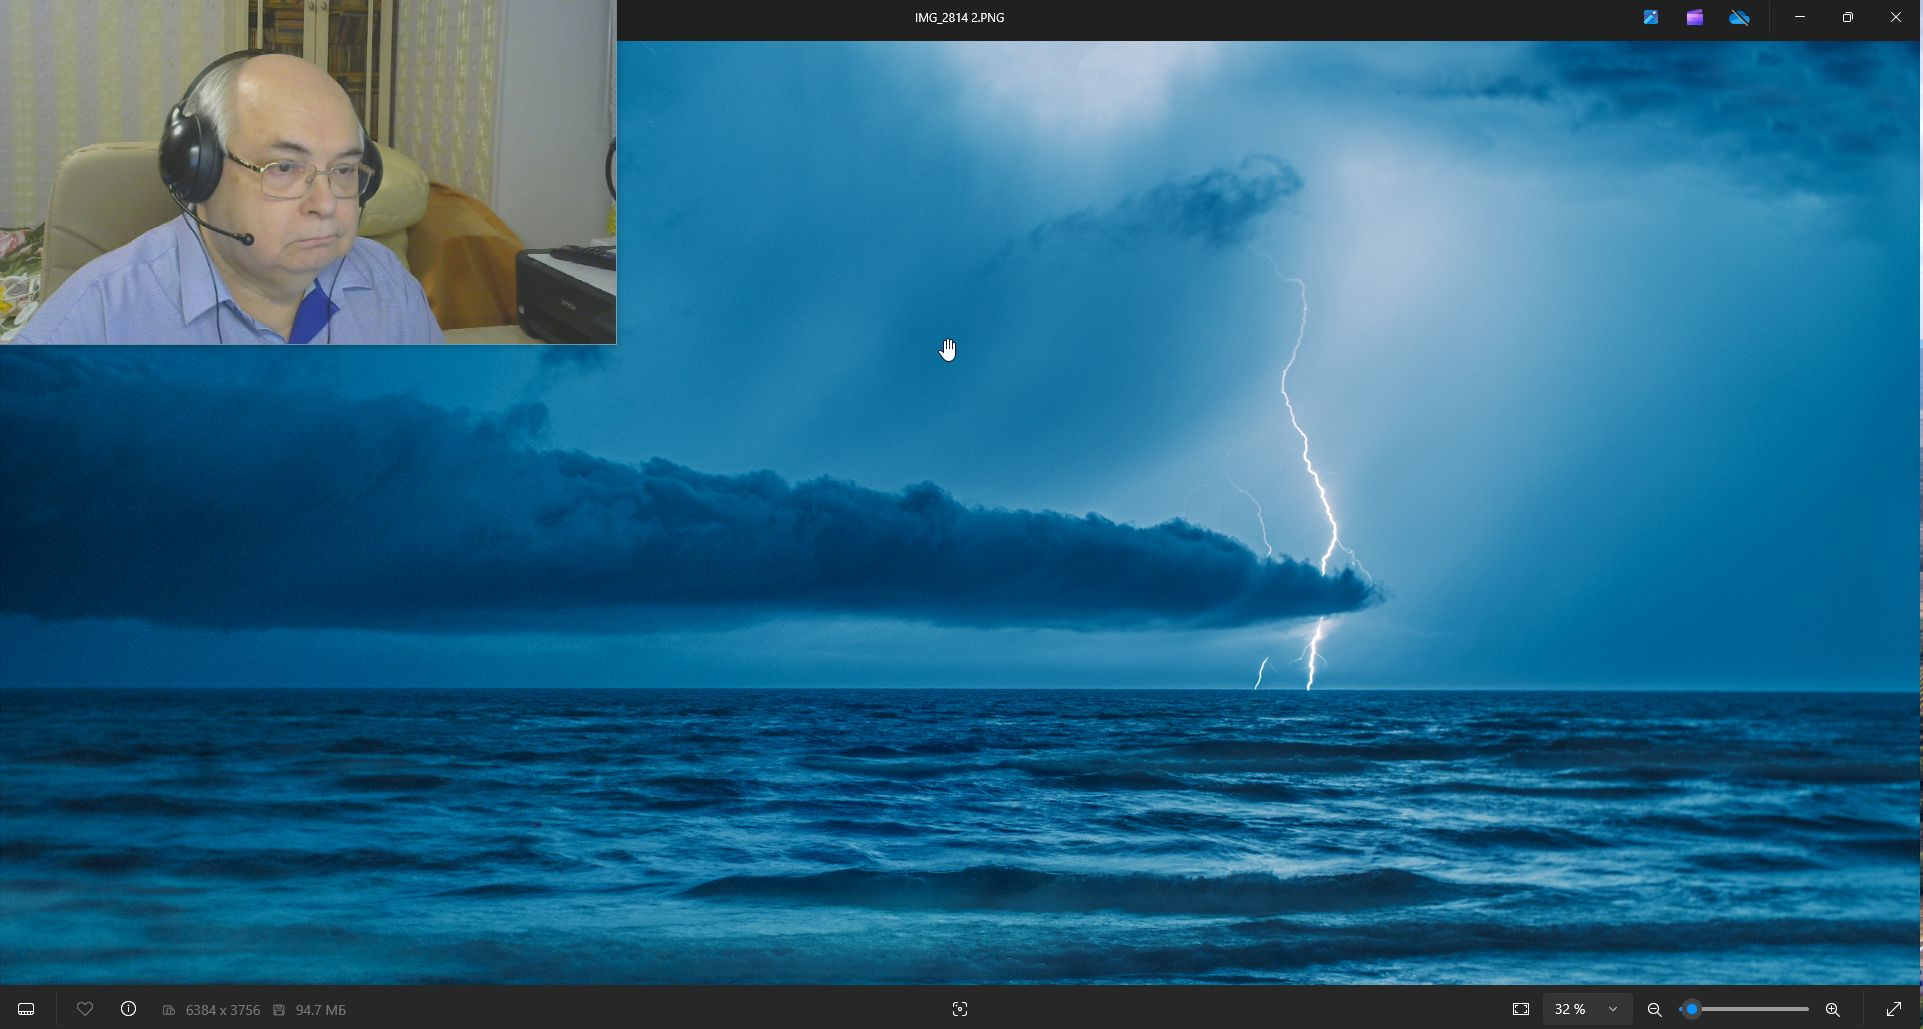Viewport: 1923px width, 1029px height.
Task: Fit image to window with the zoom-to-fit icon
Action: pyautogui.click(x=1521, y=1009)
